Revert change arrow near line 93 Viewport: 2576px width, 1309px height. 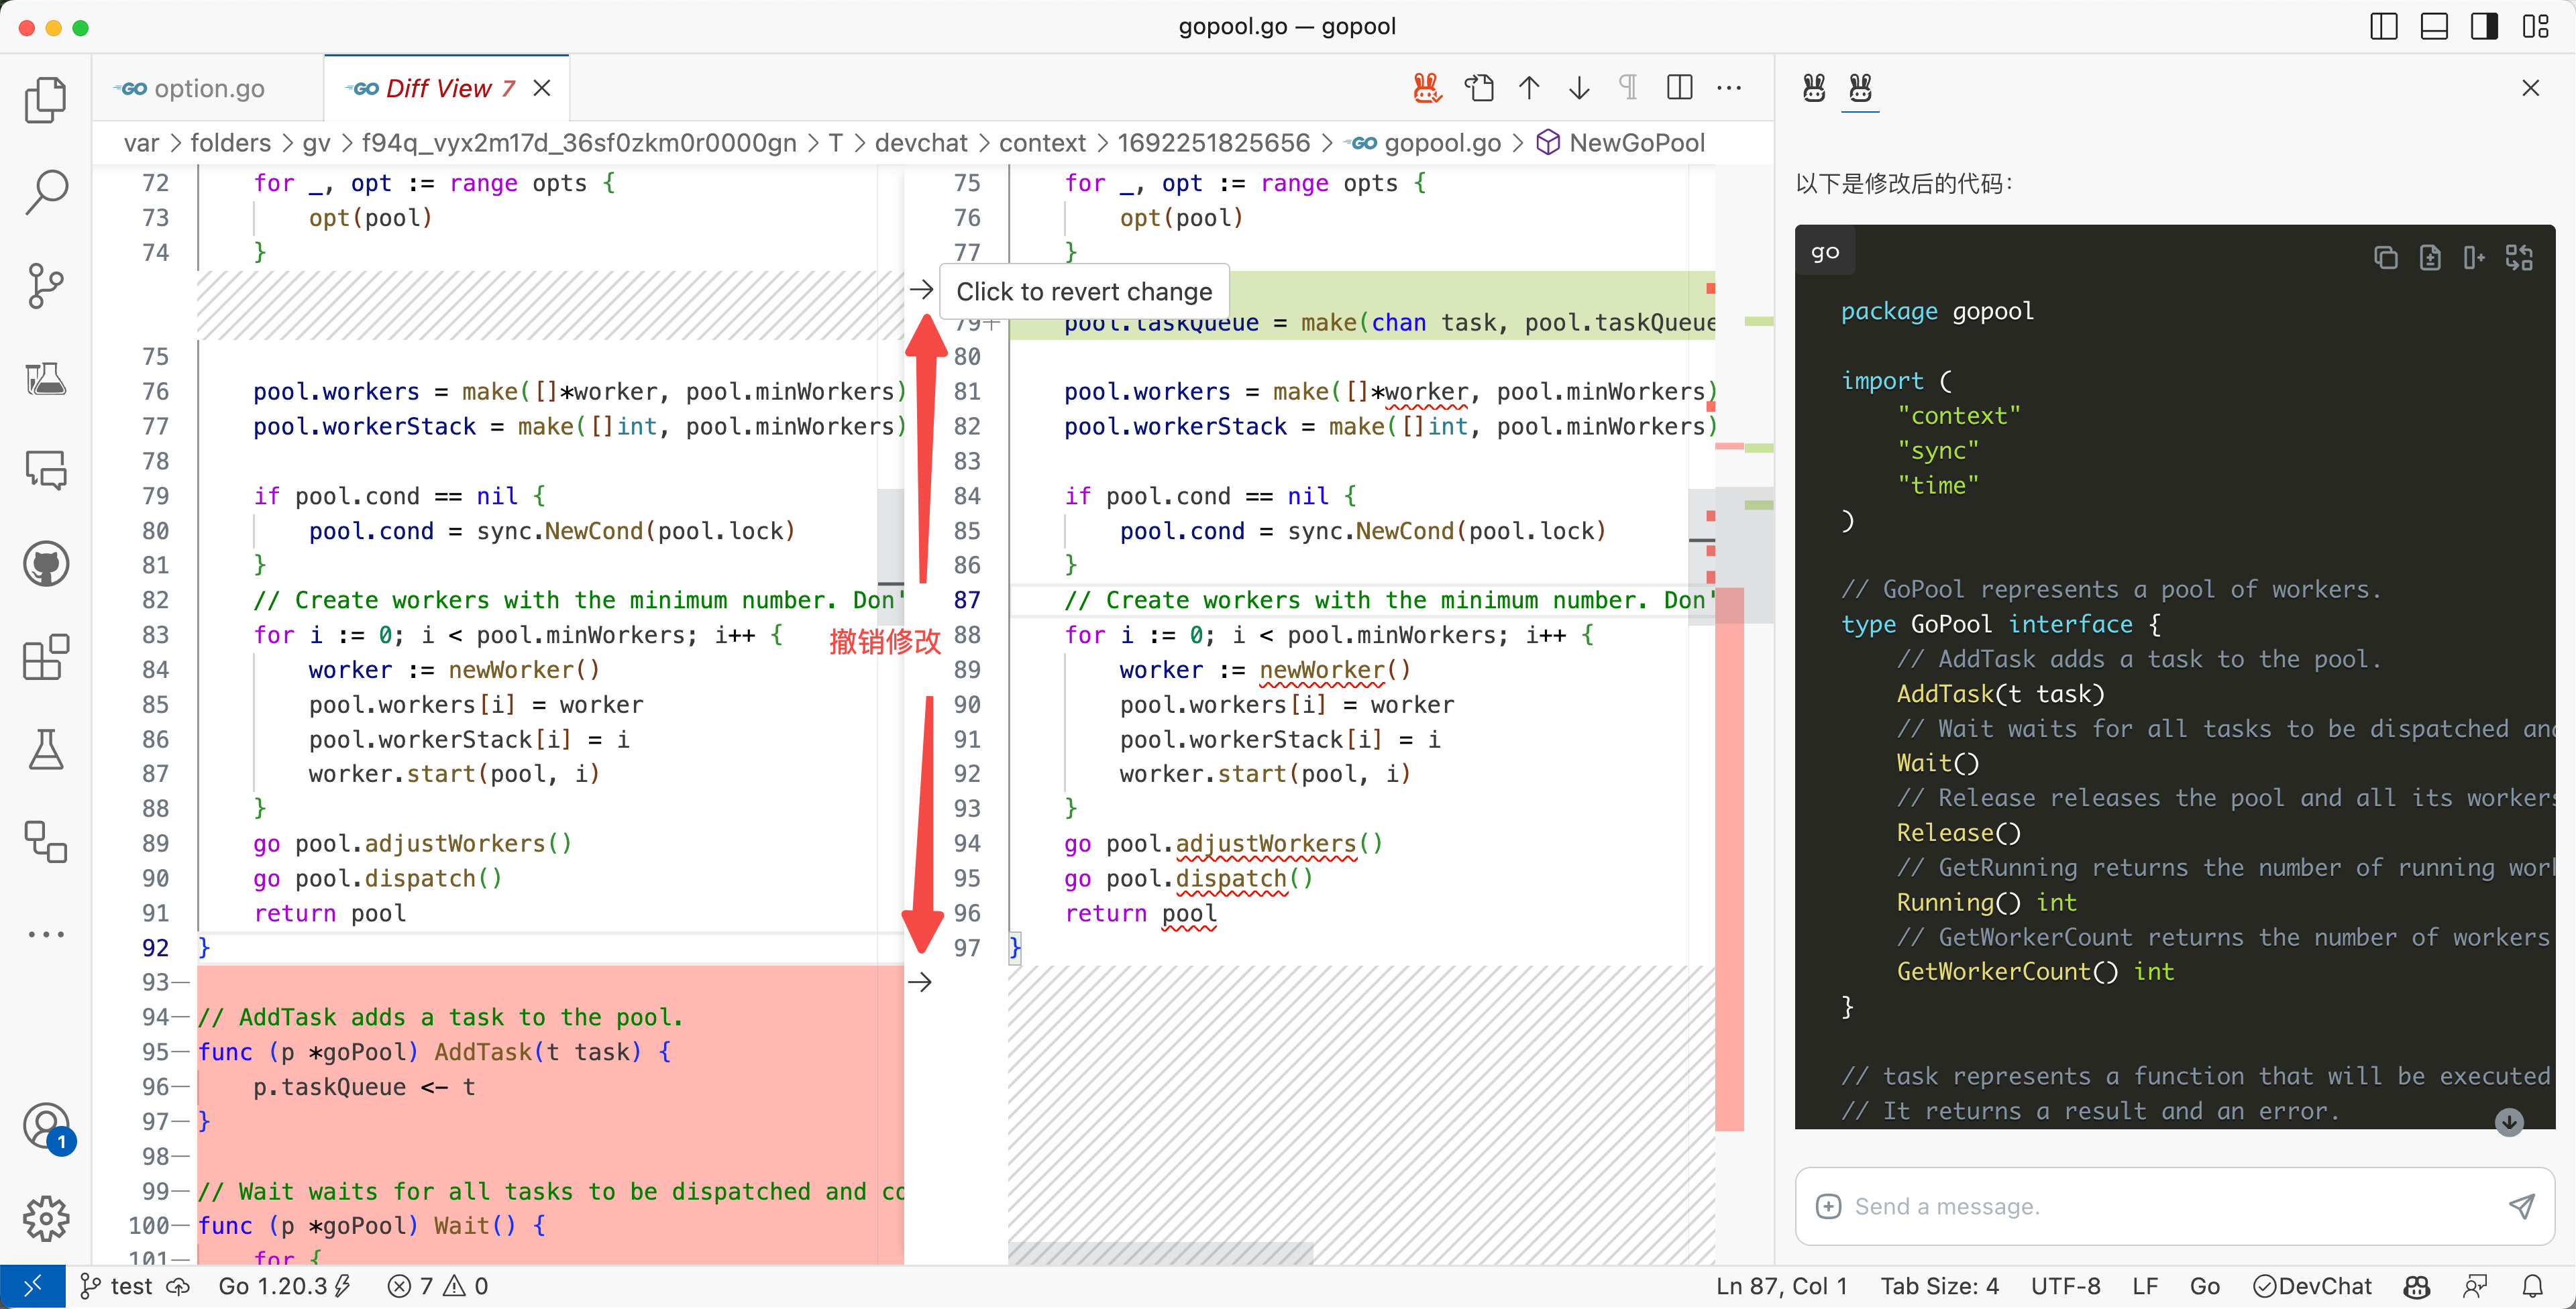920,982
